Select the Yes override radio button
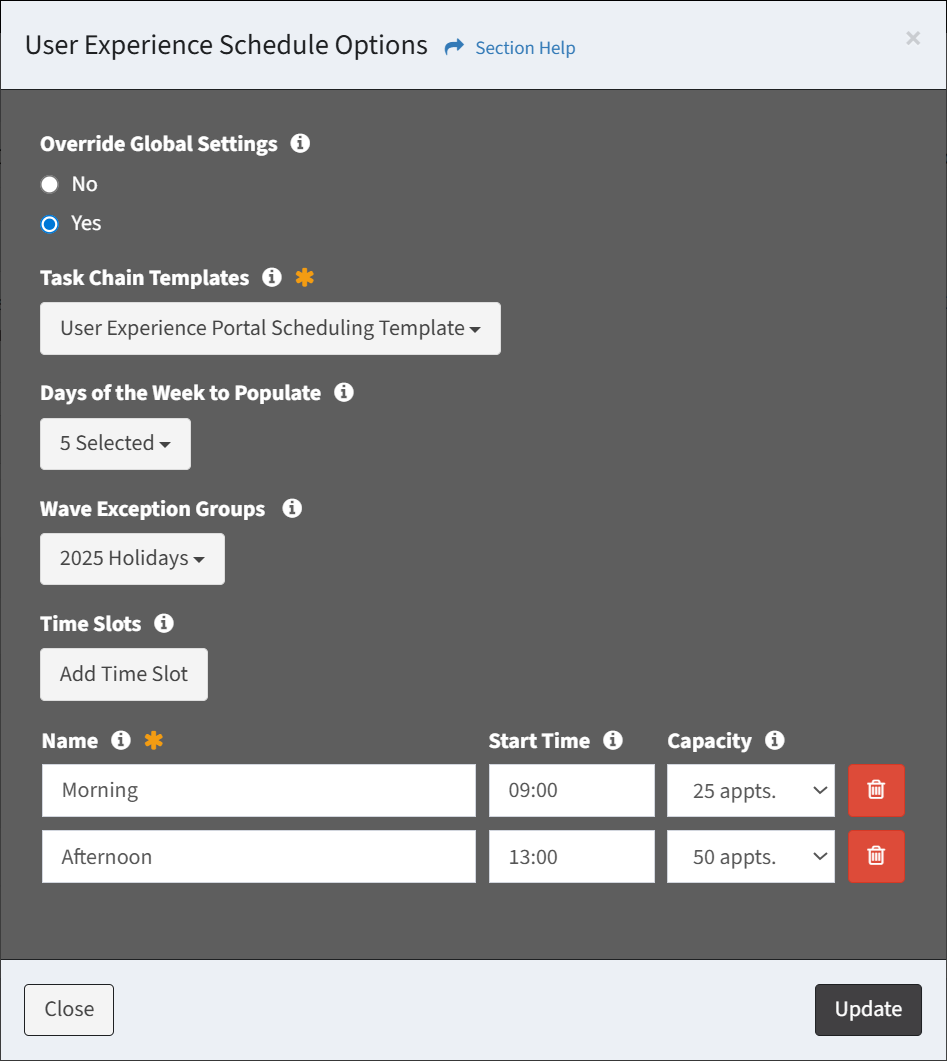Viewport: 947px width, 1061px height. pyautogui.click(x=49, y=224)
